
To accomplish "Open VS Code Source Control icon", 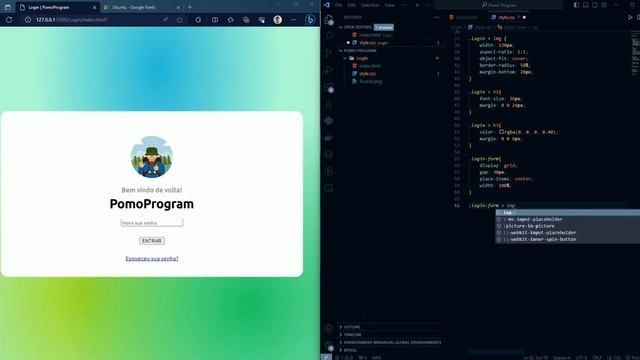I will pos(329,53).
